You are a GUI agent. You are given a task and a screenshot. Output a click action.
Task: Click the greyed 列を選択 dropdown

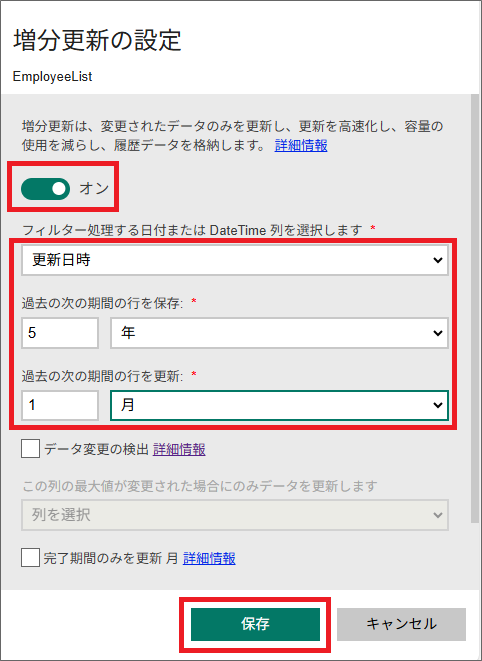pyautogui.click(x=235, y=515)
